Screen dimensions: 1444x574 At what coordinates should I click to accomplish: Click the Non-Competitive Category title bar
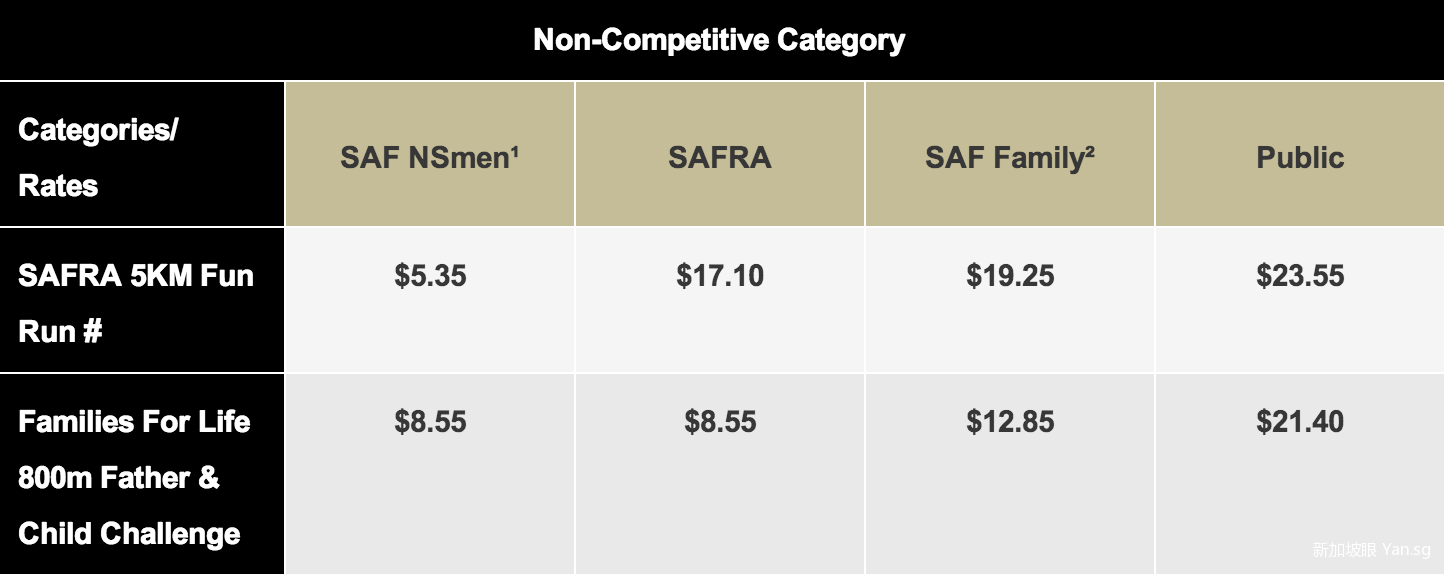720,40
